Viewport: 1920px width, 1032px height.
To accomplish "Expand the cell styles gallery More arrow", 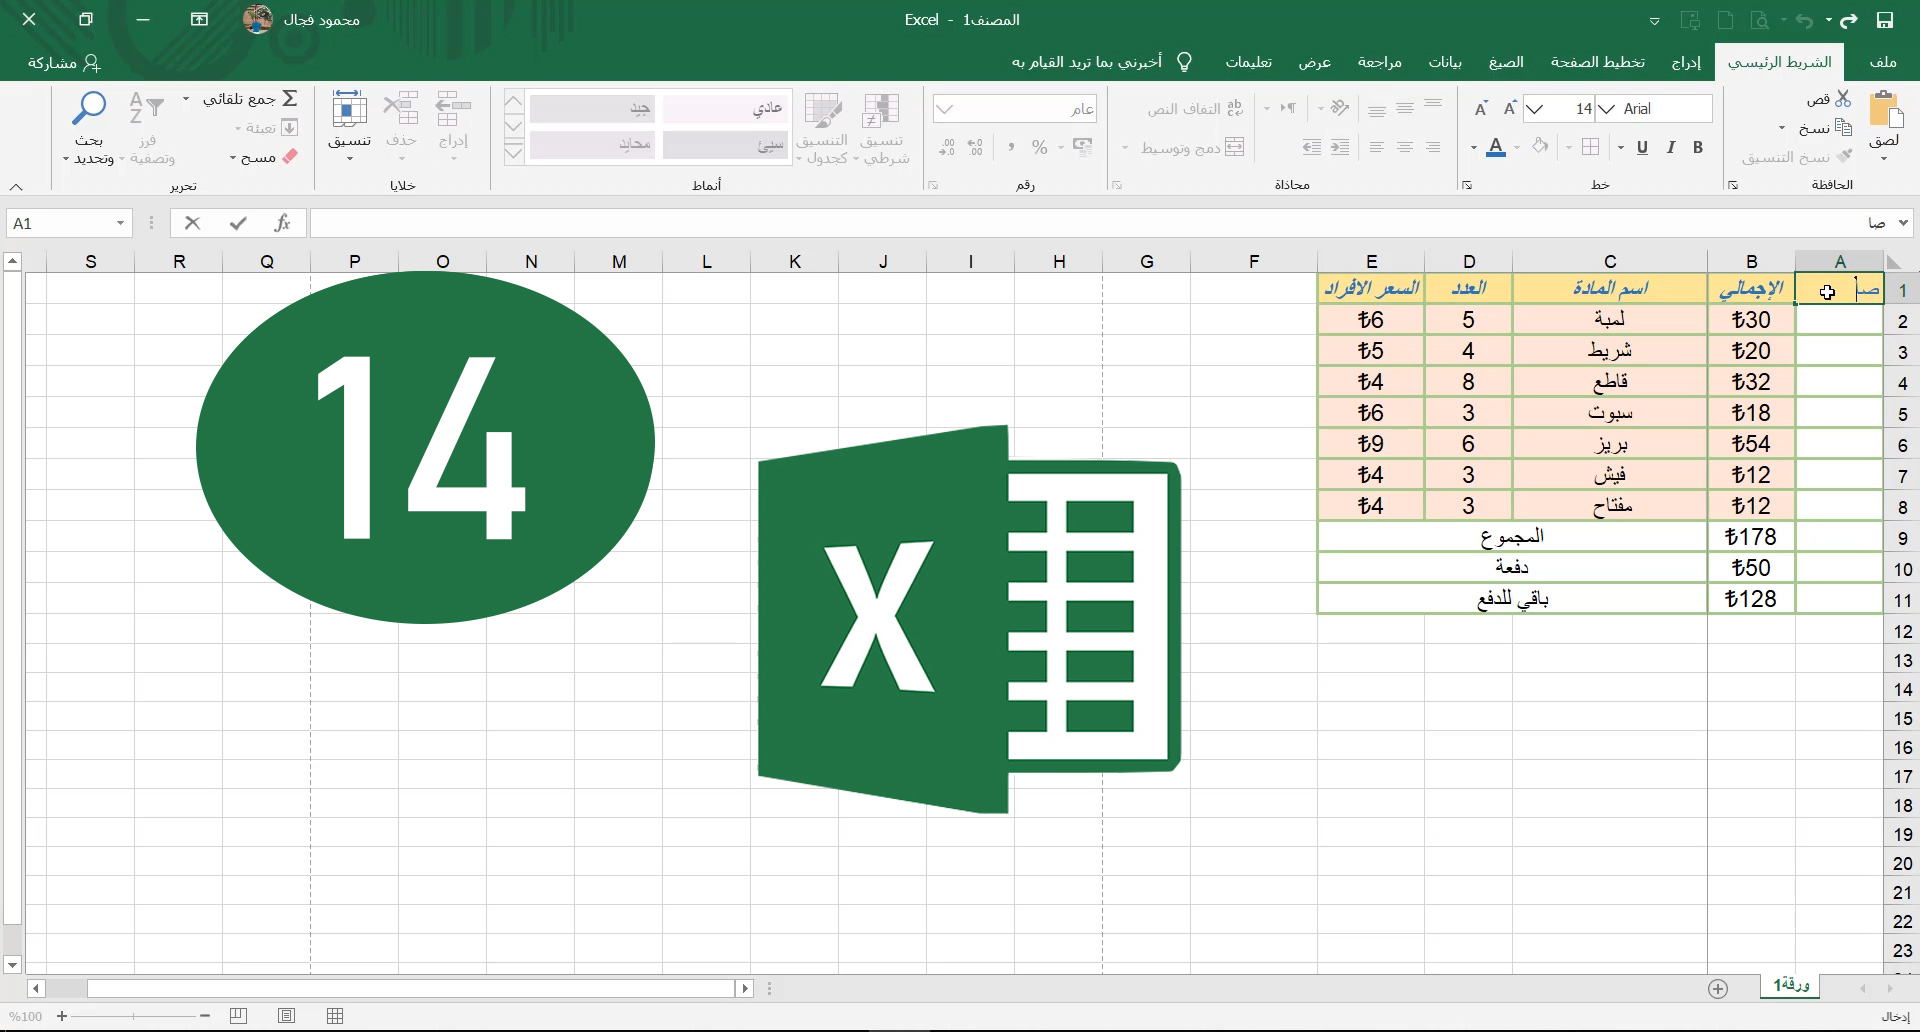I will point(513,153).
